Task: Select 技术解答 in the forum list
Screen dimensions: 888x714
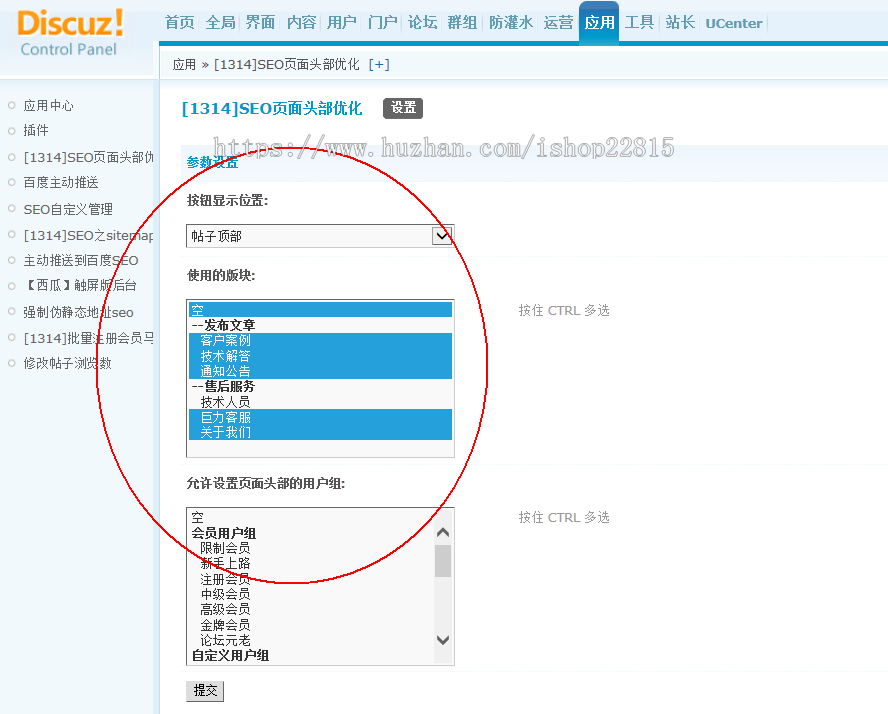Action: click(x=224, y=355)
